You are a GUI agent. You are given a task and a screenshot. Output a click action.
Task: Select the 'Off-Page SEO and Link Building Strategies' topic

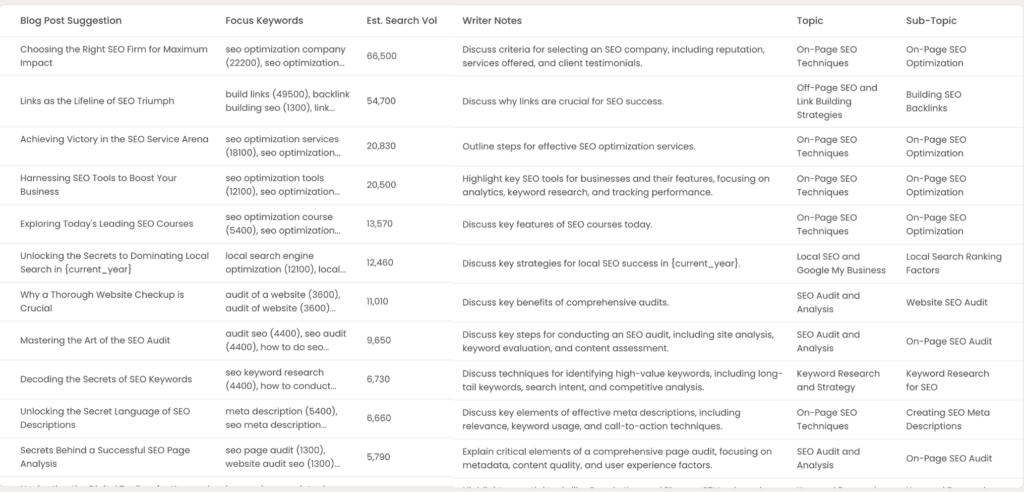[x=838, y=101]
